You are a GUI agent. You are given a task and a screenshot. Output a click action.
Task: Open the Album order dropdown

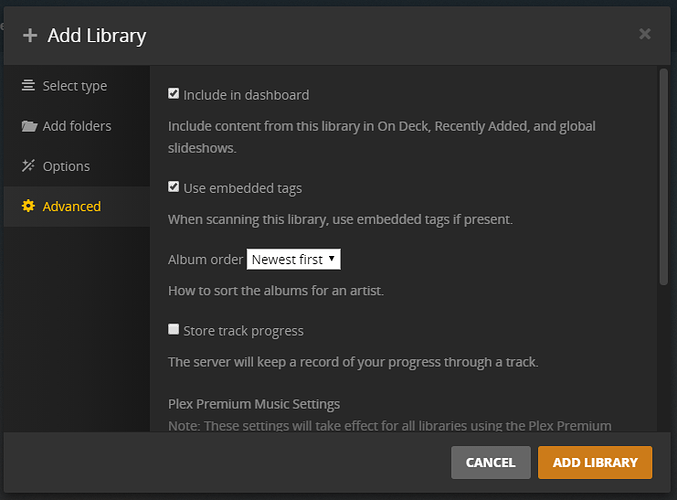[x=293, y=259]
